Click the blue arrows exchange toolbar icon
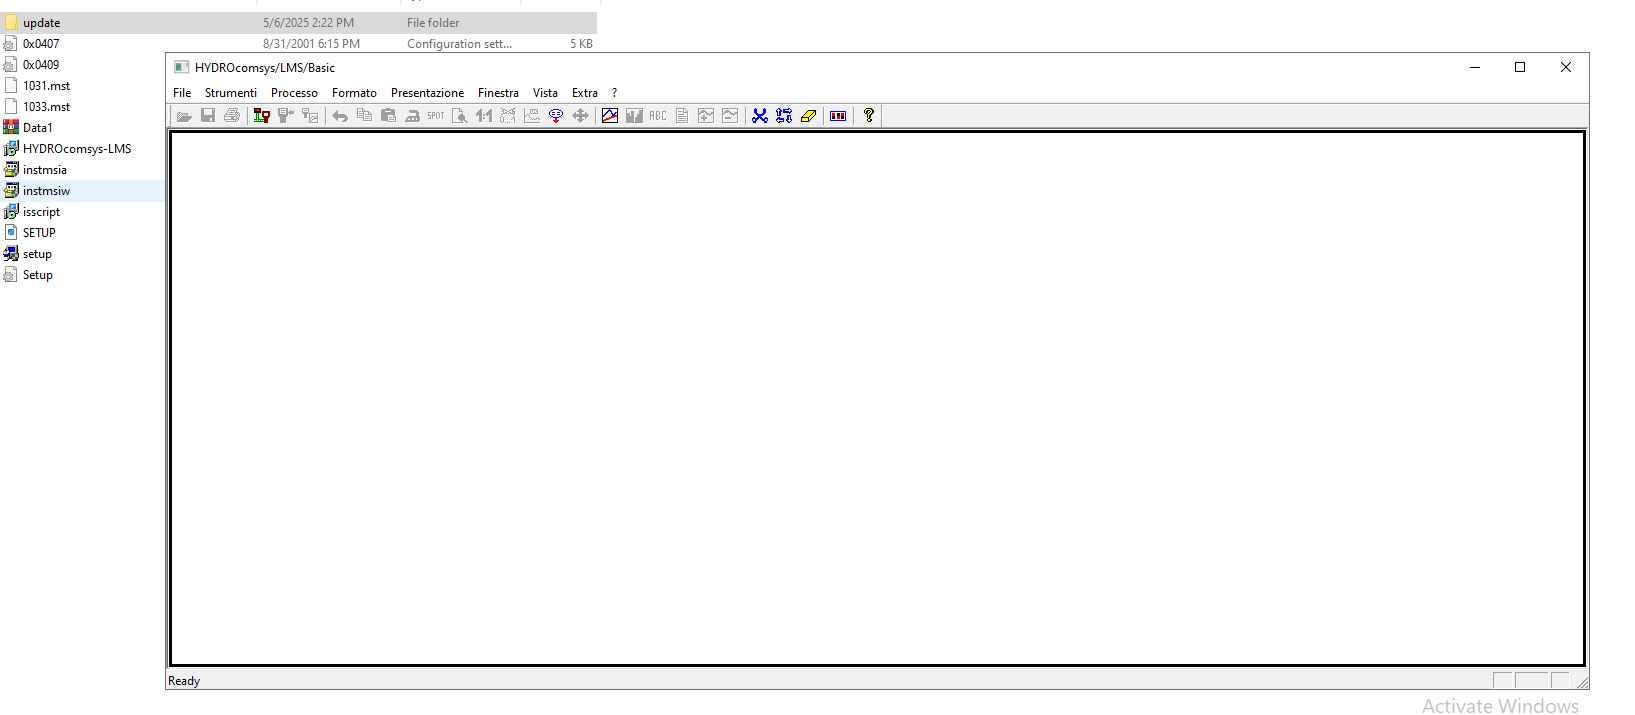This screenshot has height=715, width=1635. (784, 116)
